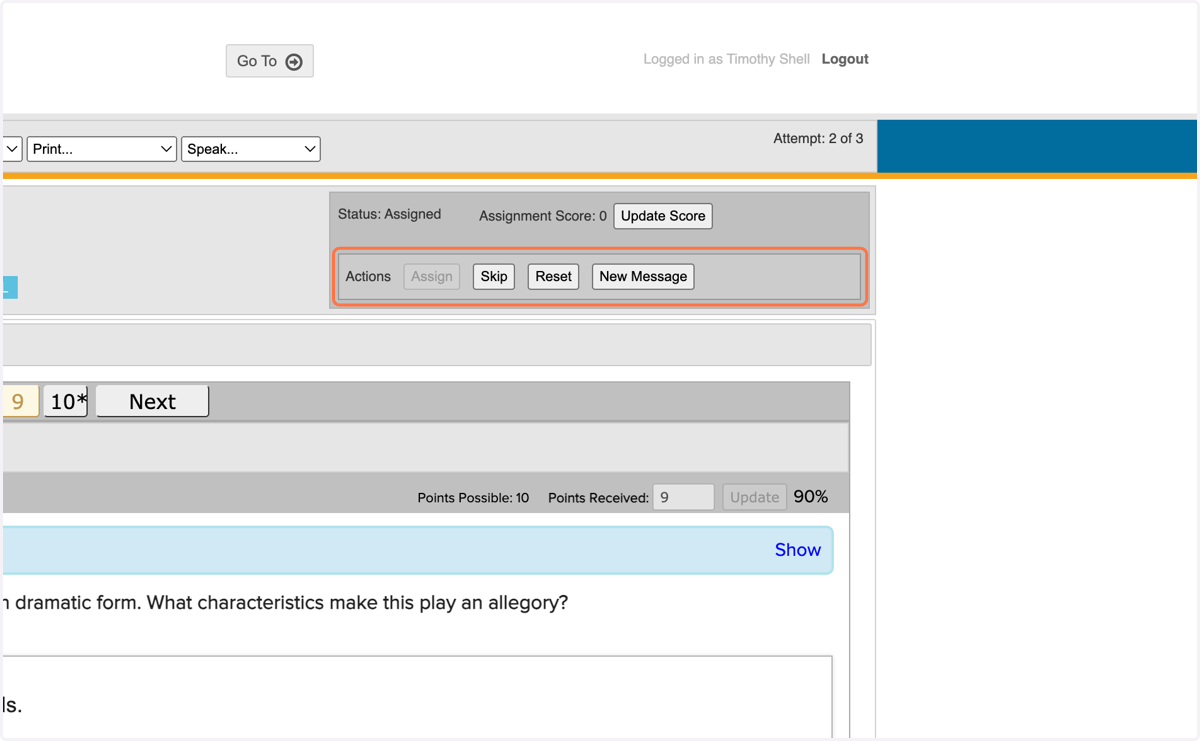
Task: Click the arrow icon in Go To button
Action: point(294,62)
